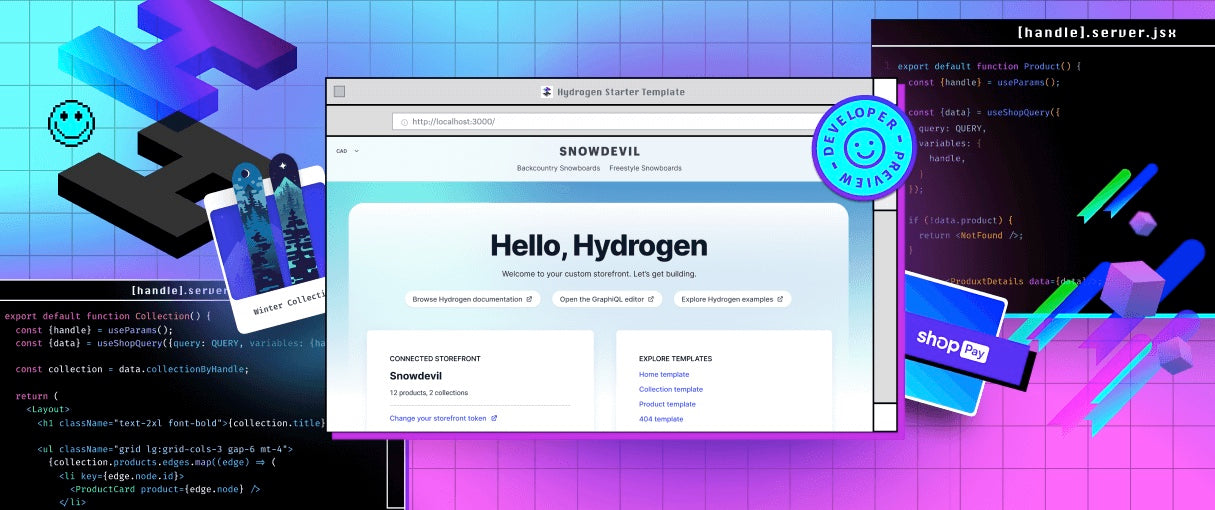Click Browse Hydrogen documentation button
This screenshot has height=510, width=1215.
473,299
